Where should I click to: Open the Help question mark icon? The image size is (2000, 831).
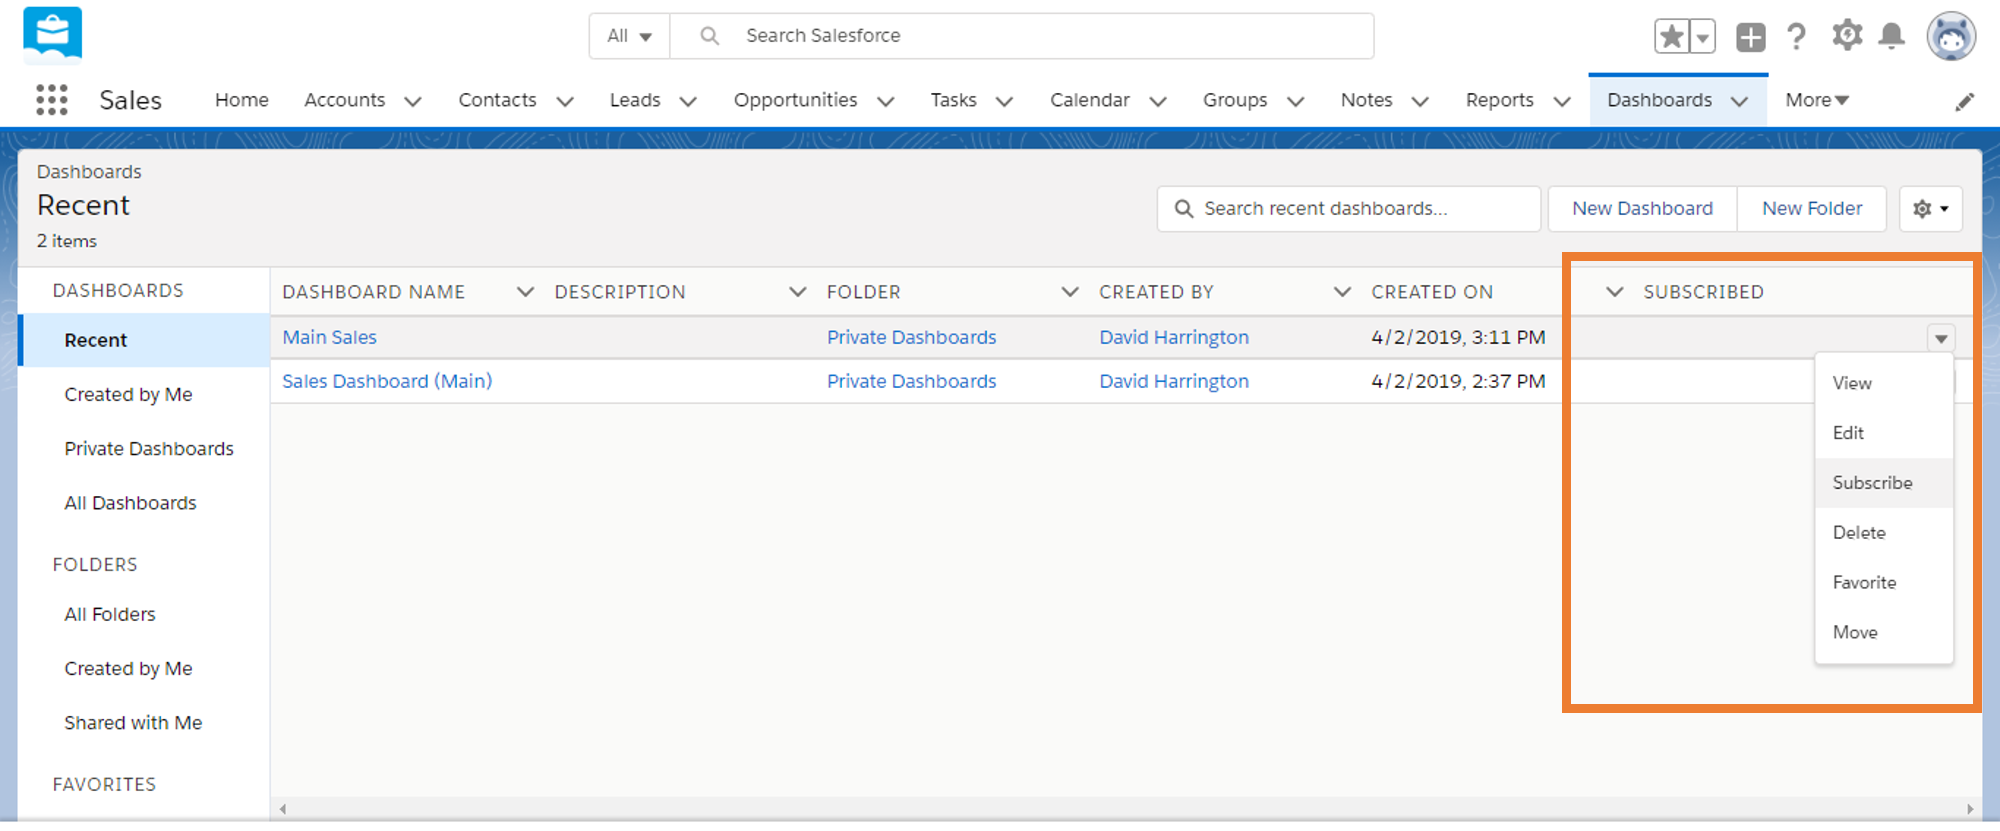click(x=1797, y=37)
